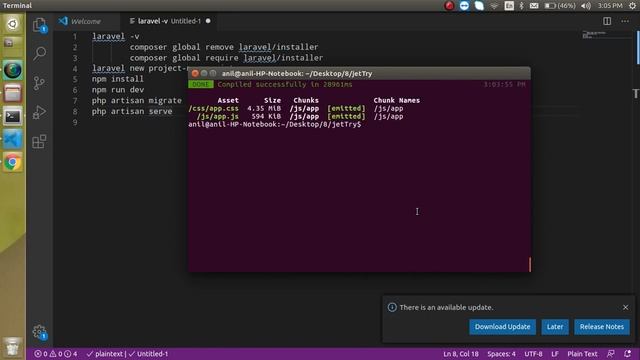This screenshot has width=640, height=360.
Task: Click the terminal scrollbar handle
Action: click(x=530, y=264)
